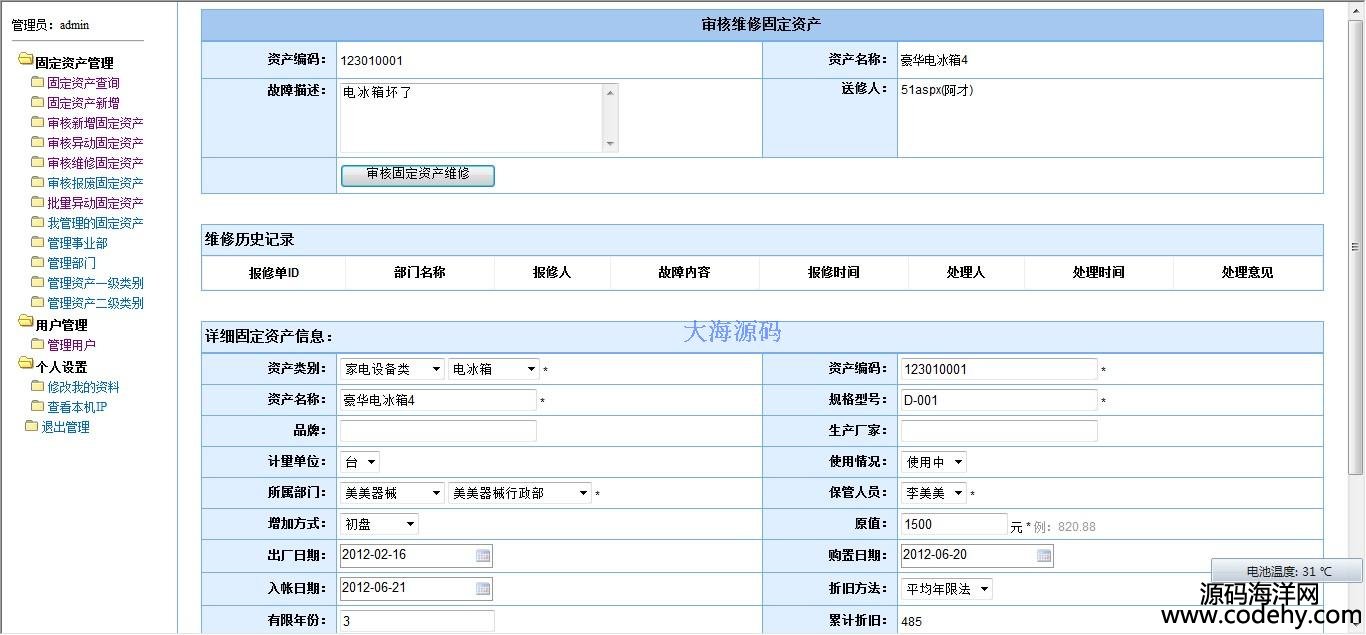Click the 报修单ID column header
This screenshot has height=635, width=1366.
(x=274, y=272)
